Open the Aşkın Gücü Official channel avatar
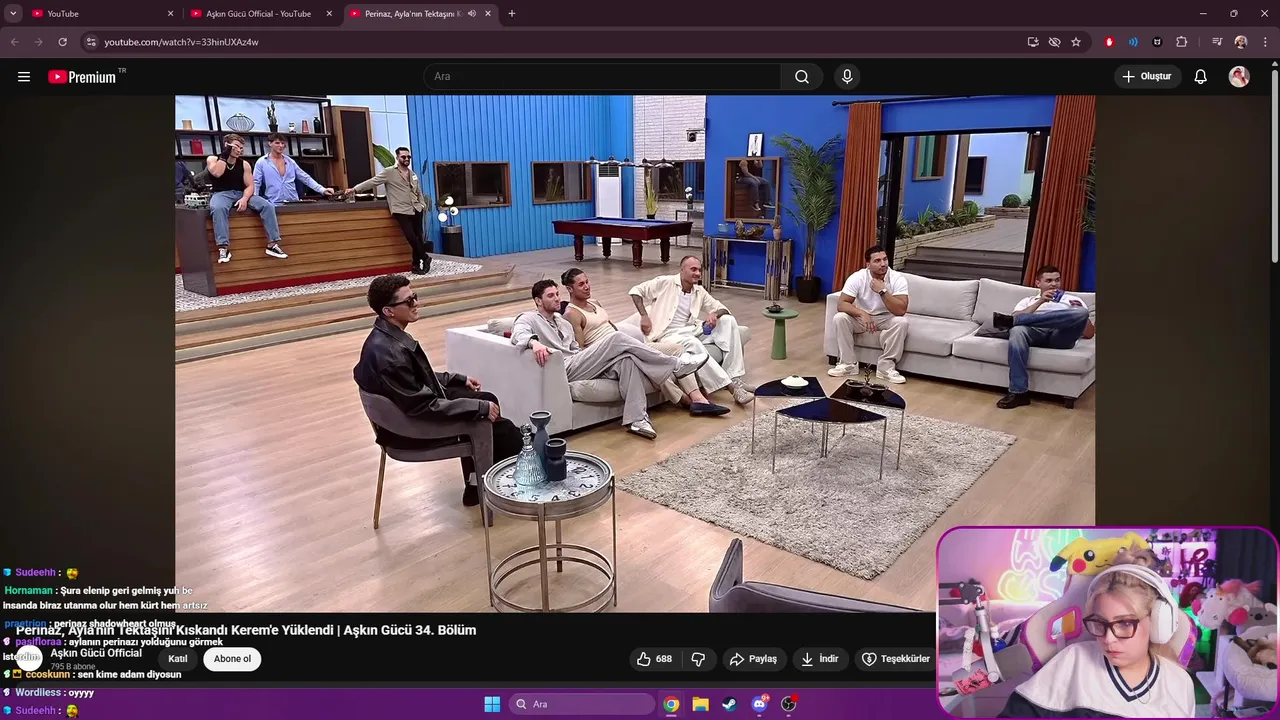The height and width of the screenshot is (720, 1280). click(28, 658)
